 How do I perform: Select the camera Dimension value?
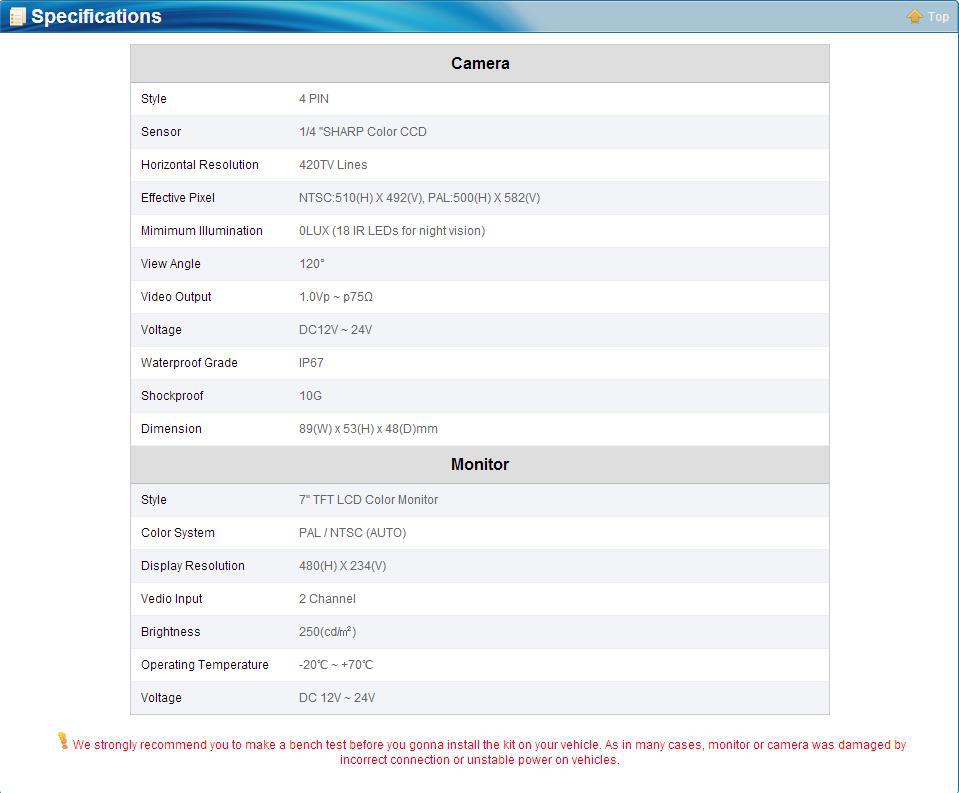coord(368,429)
